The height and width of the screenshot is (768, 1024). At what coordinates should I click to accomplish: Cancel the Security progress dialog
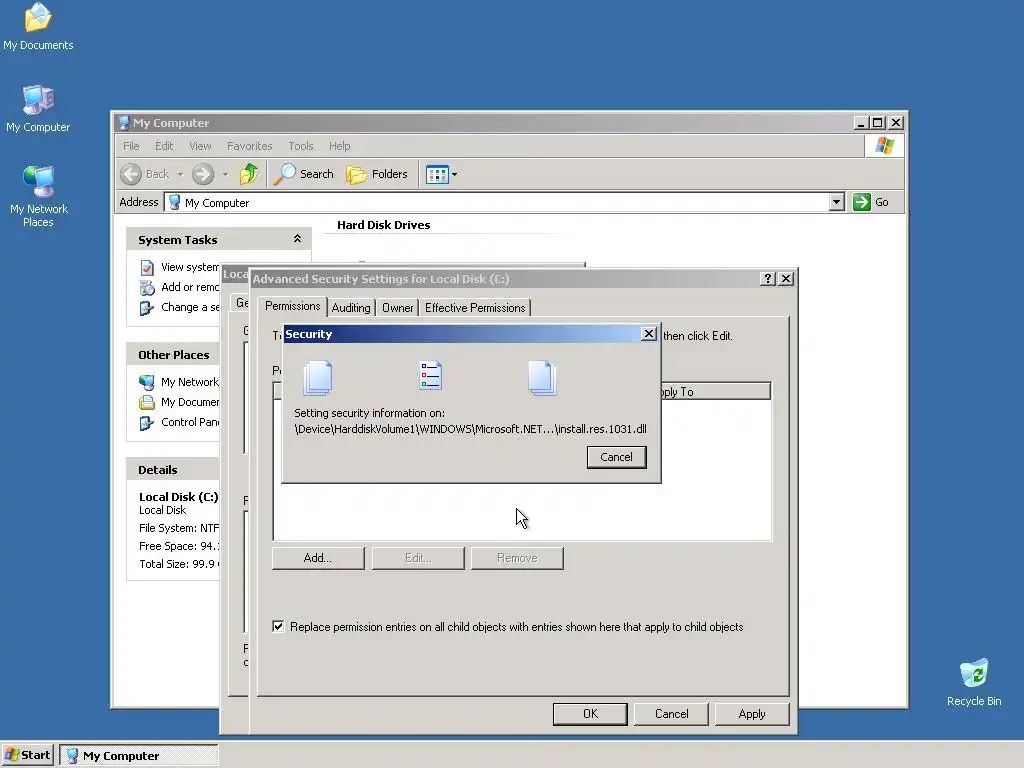point(616,457)
